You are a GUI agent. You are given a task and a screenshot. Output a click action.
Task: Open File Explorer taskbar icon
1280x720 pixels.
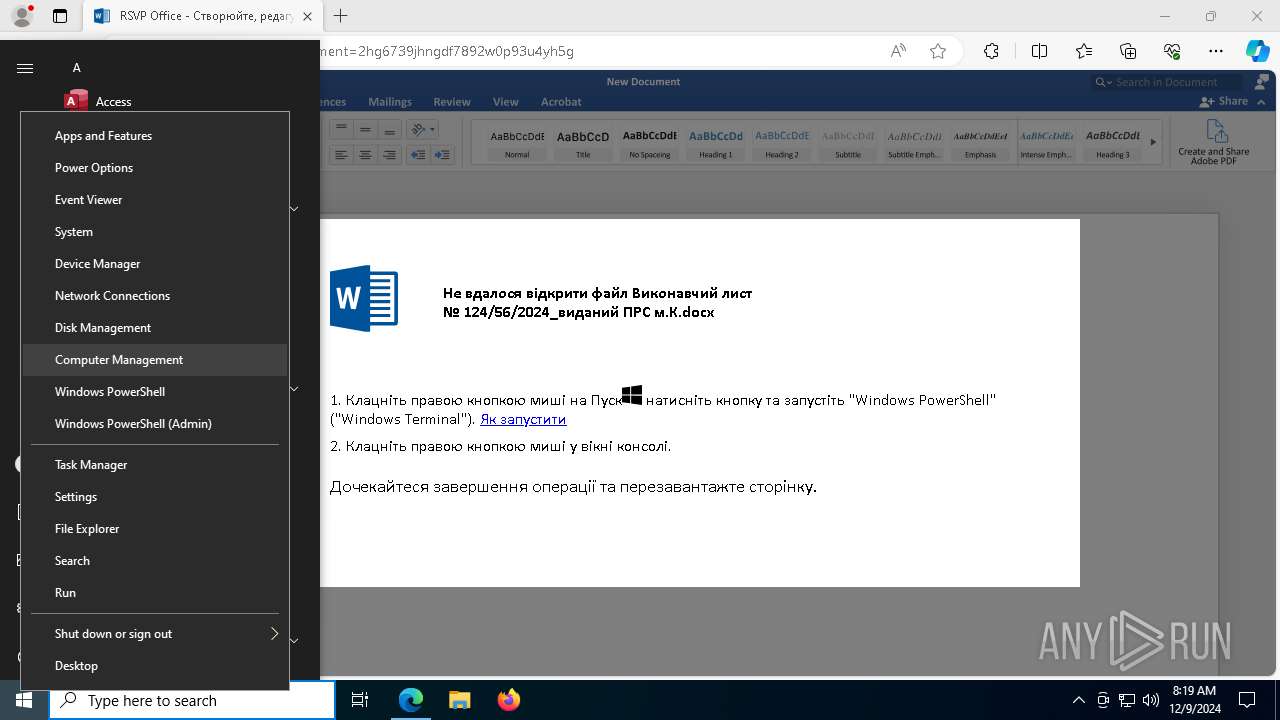[460, 700]
